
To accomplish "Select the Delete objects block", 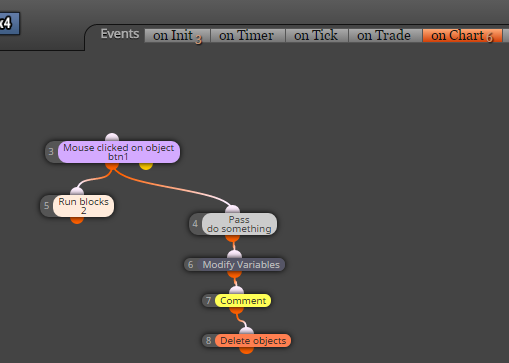I will 253,341.
